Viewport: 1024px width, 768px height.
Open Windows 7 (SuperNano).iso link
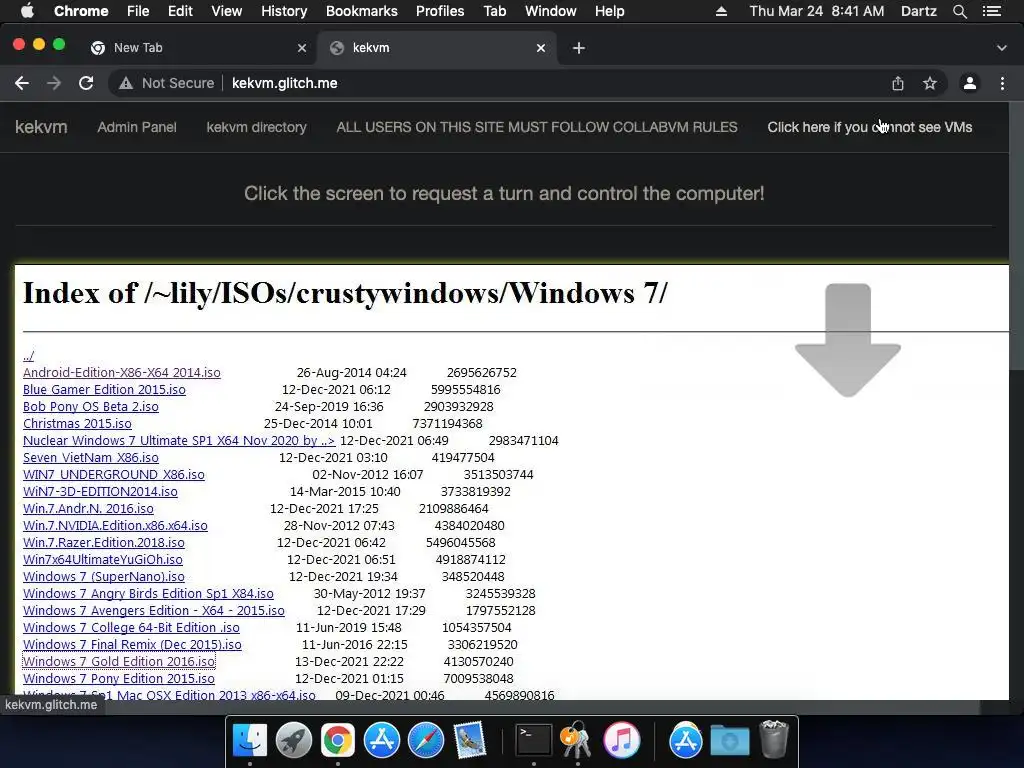tap(104, 576)
